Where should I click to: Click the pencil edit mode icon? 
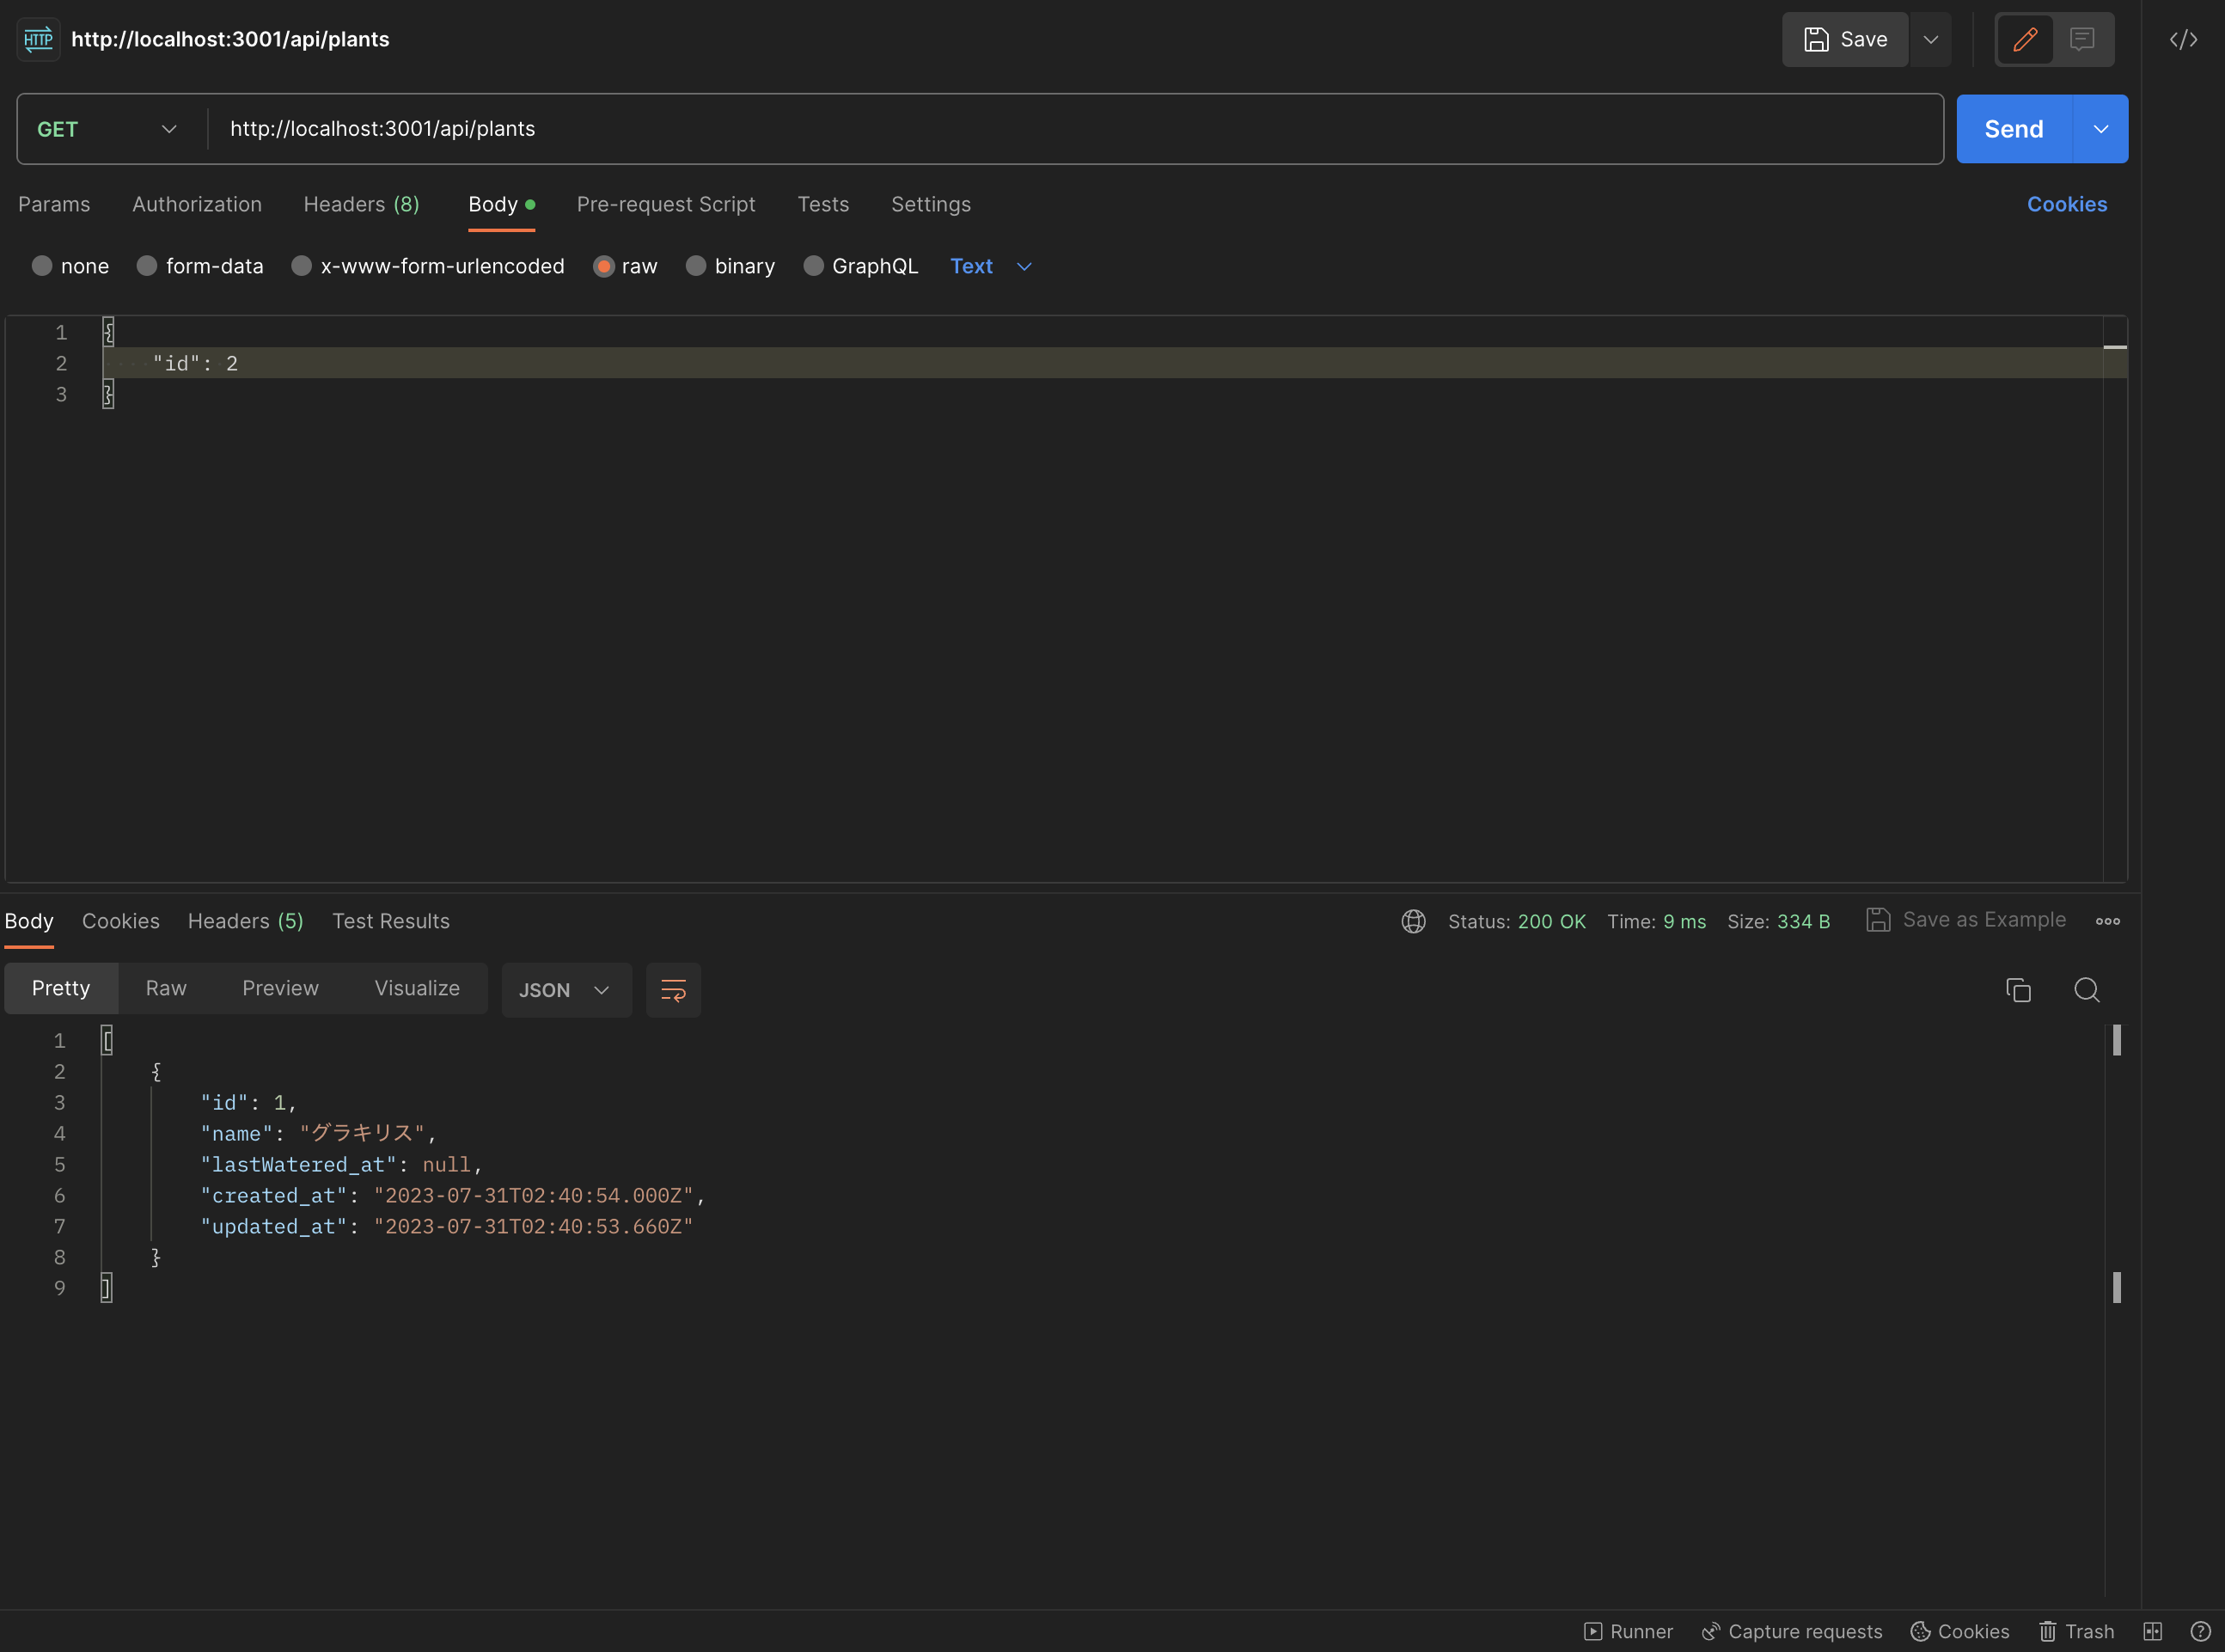(x=2025, y=40)
